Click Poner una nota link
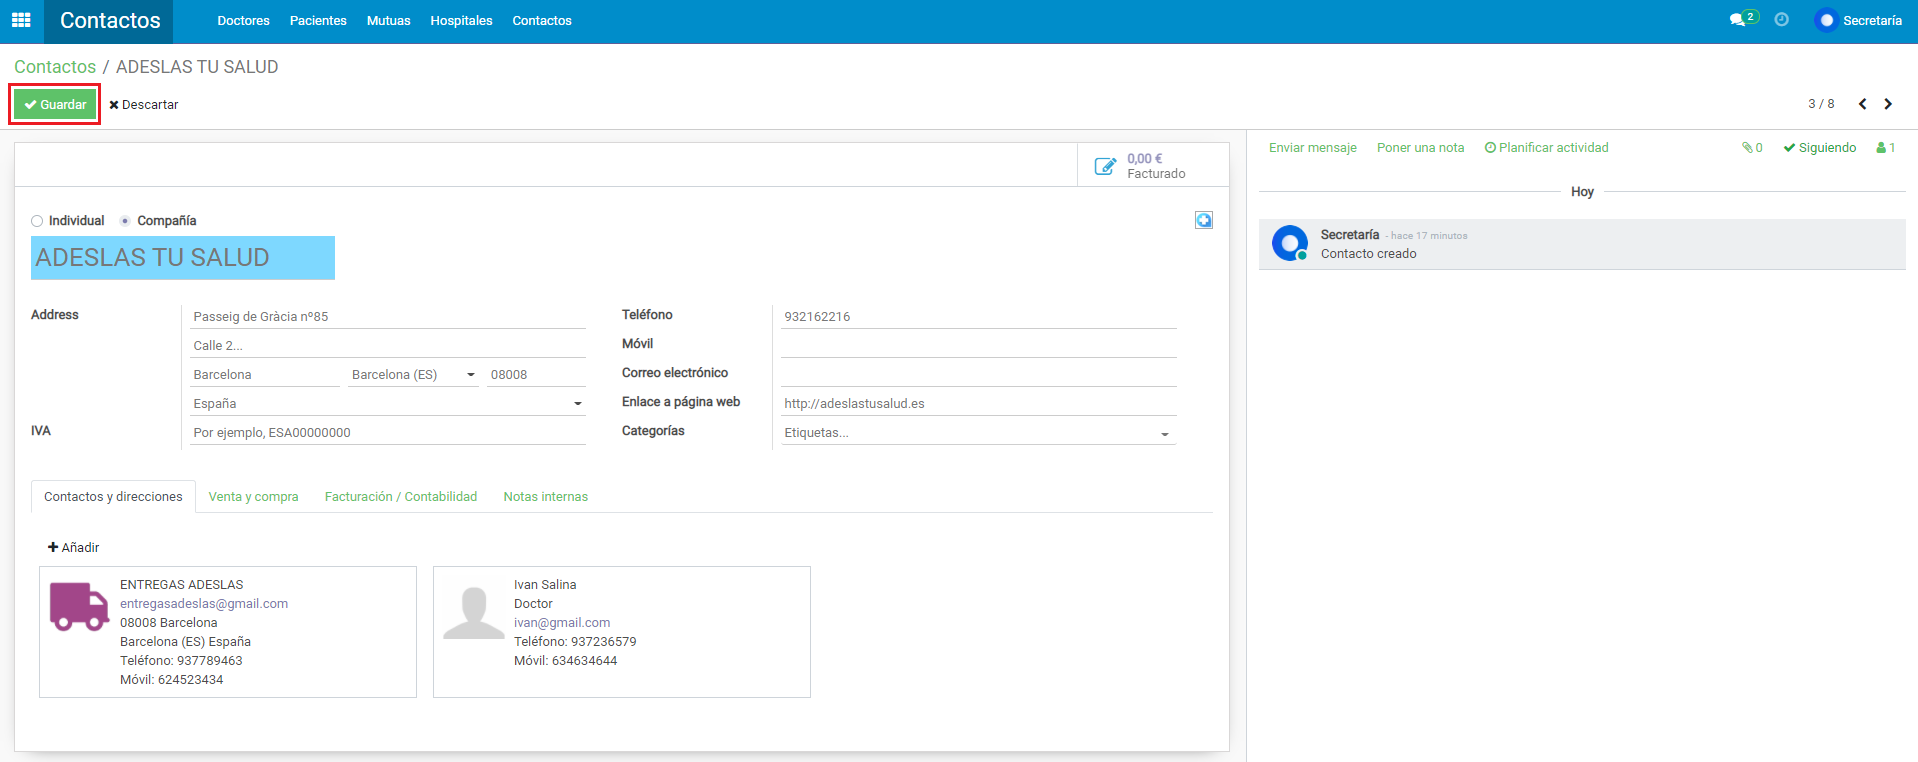 click(x=1420, y=148)
